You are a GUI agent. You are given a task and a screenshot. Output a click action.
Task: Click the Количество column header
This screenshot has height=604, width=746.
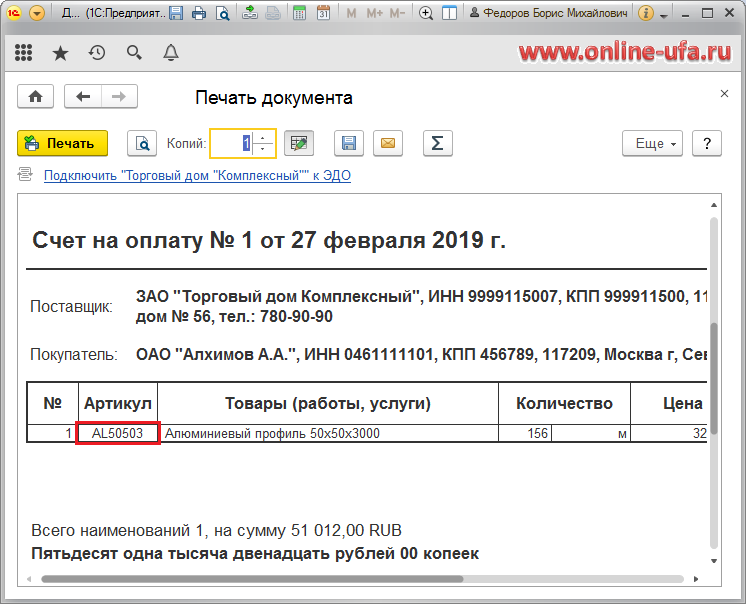pos(564,403)
